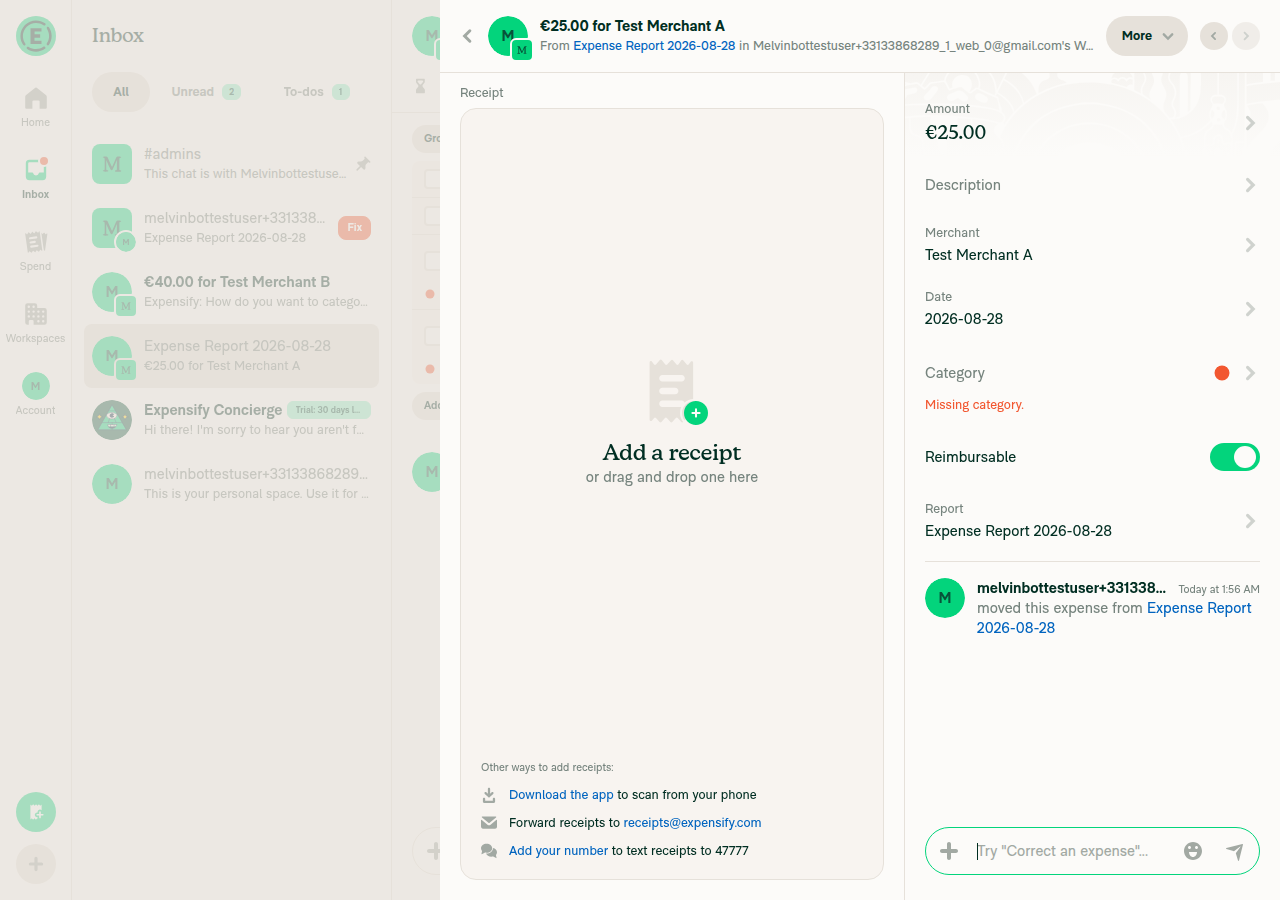Click the red dot error indicator on Category
Image resolution: width=1280 pixels, height=900 pixels.
(1221, 373)
